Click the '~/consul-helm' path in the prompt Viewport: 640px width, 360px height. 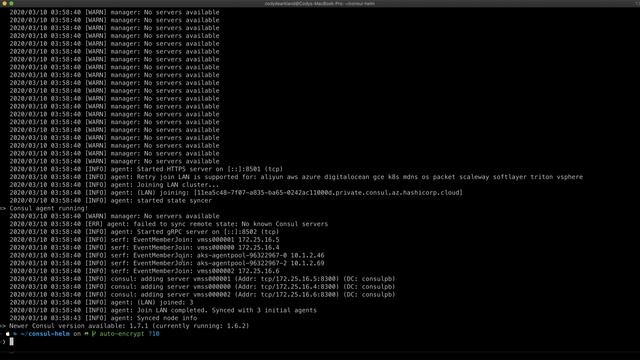(x=45, y=334)
